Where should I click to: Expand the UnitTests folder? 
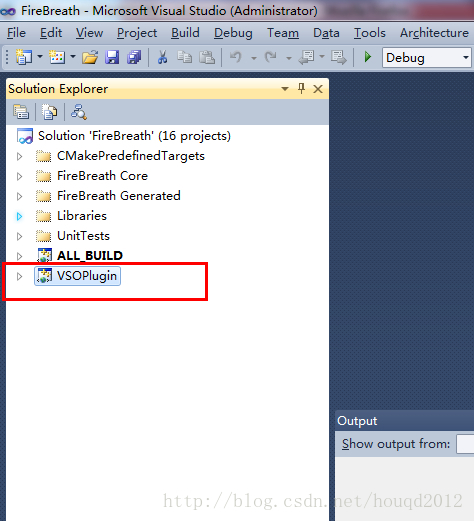click(x=19, y=236)
